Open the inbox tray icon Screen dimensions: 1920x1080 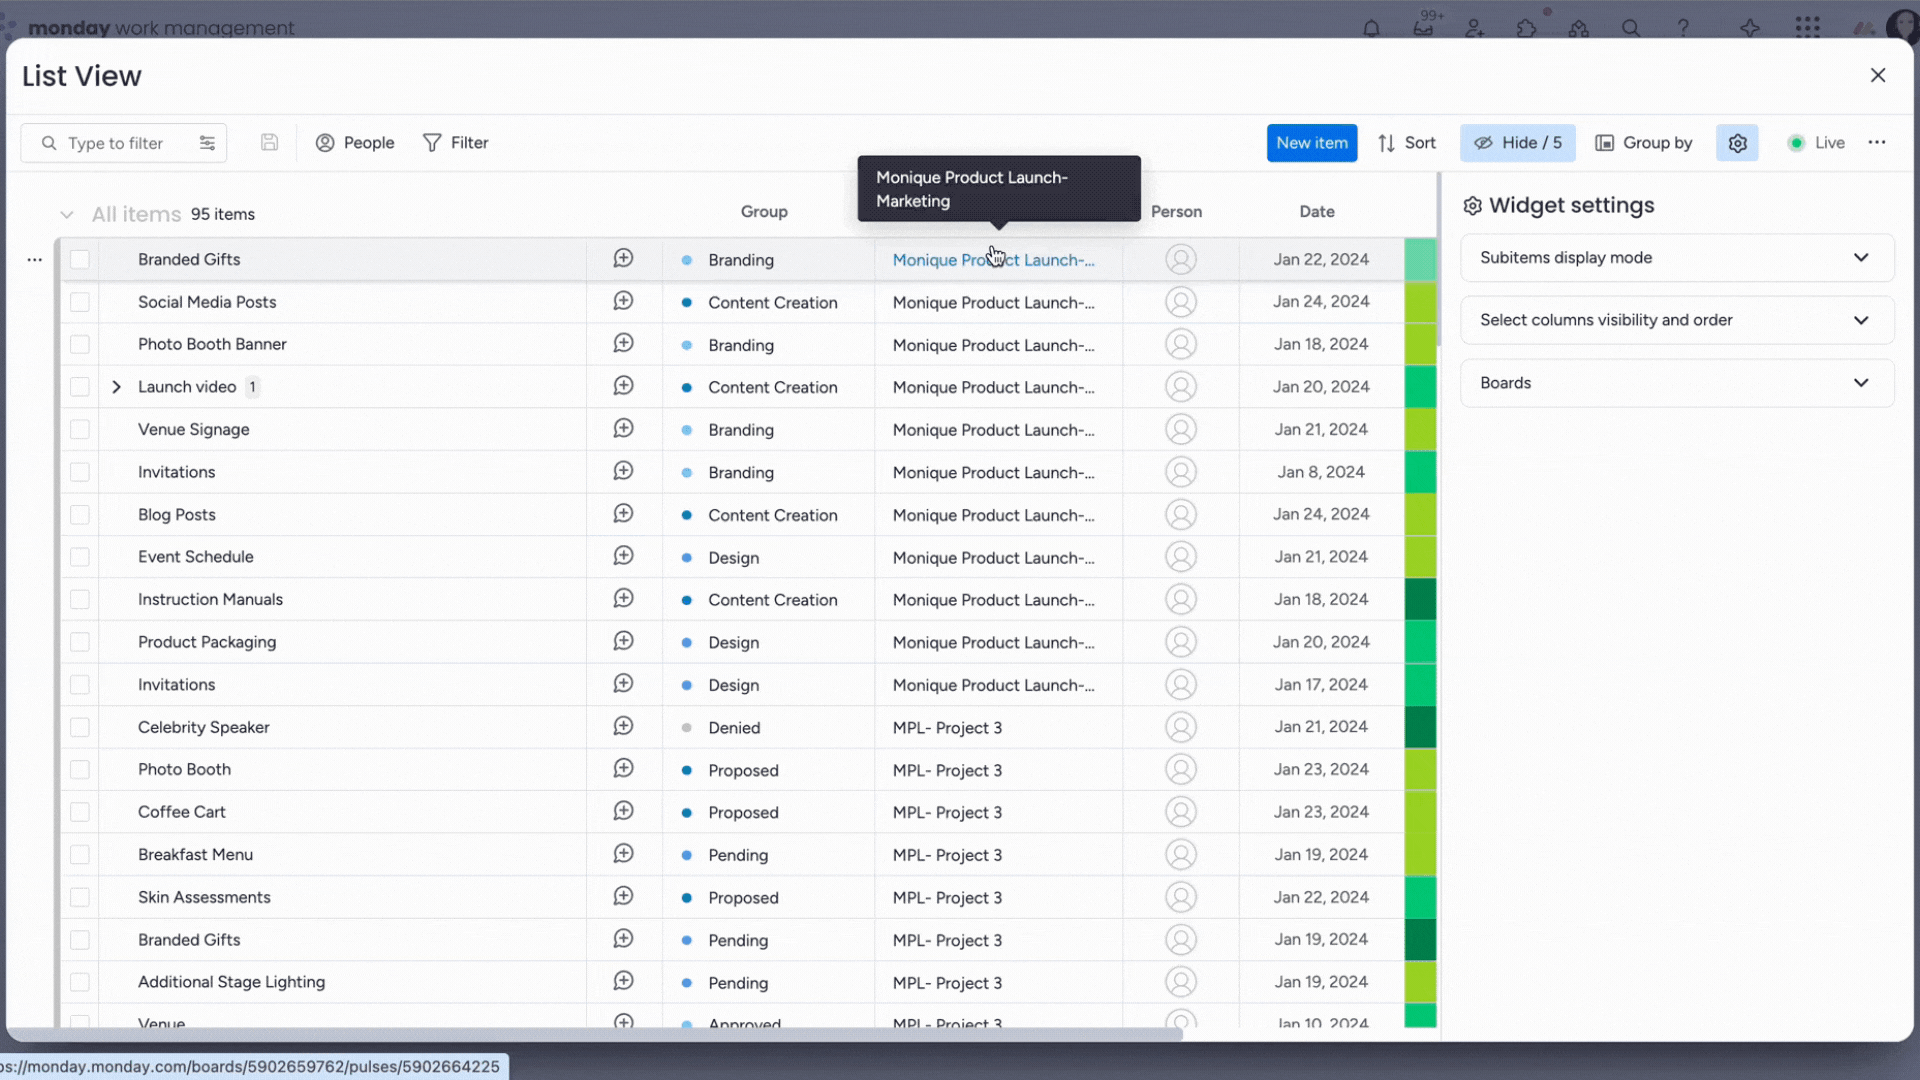point(1423,28)
